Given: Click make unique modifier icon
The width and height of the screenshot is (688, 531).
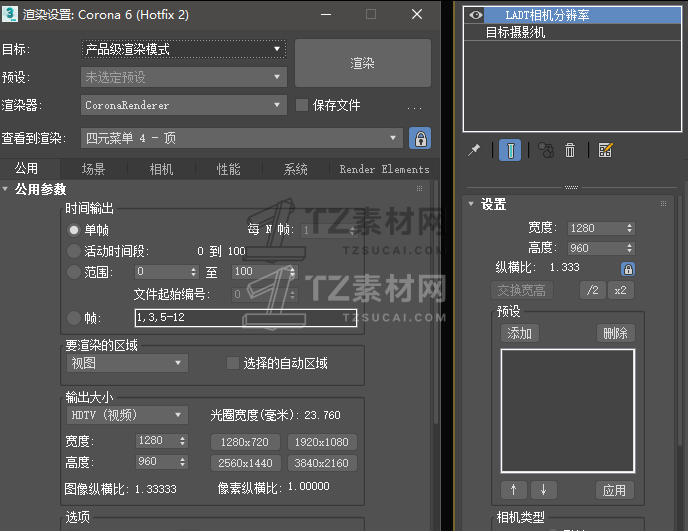Looking at the screenshot, I should (546, 150).
